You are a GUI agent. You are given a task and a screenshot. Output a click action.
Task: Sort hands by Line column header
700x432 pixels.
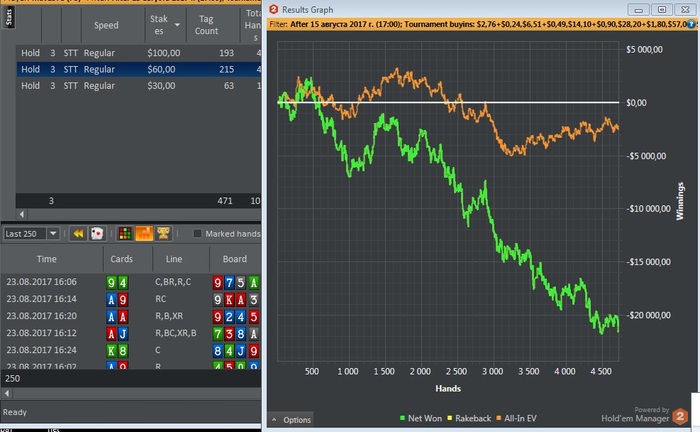[x=174, y=259]
